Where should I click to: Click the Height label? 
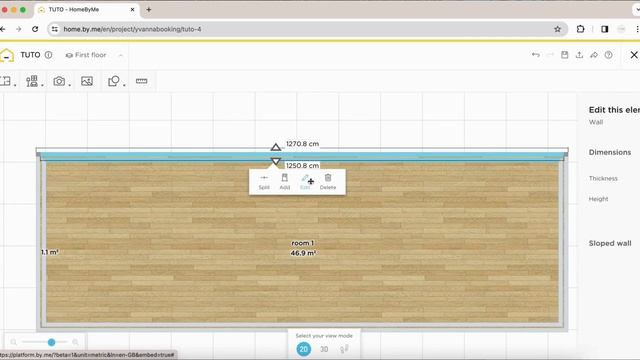tap(598, 199)
